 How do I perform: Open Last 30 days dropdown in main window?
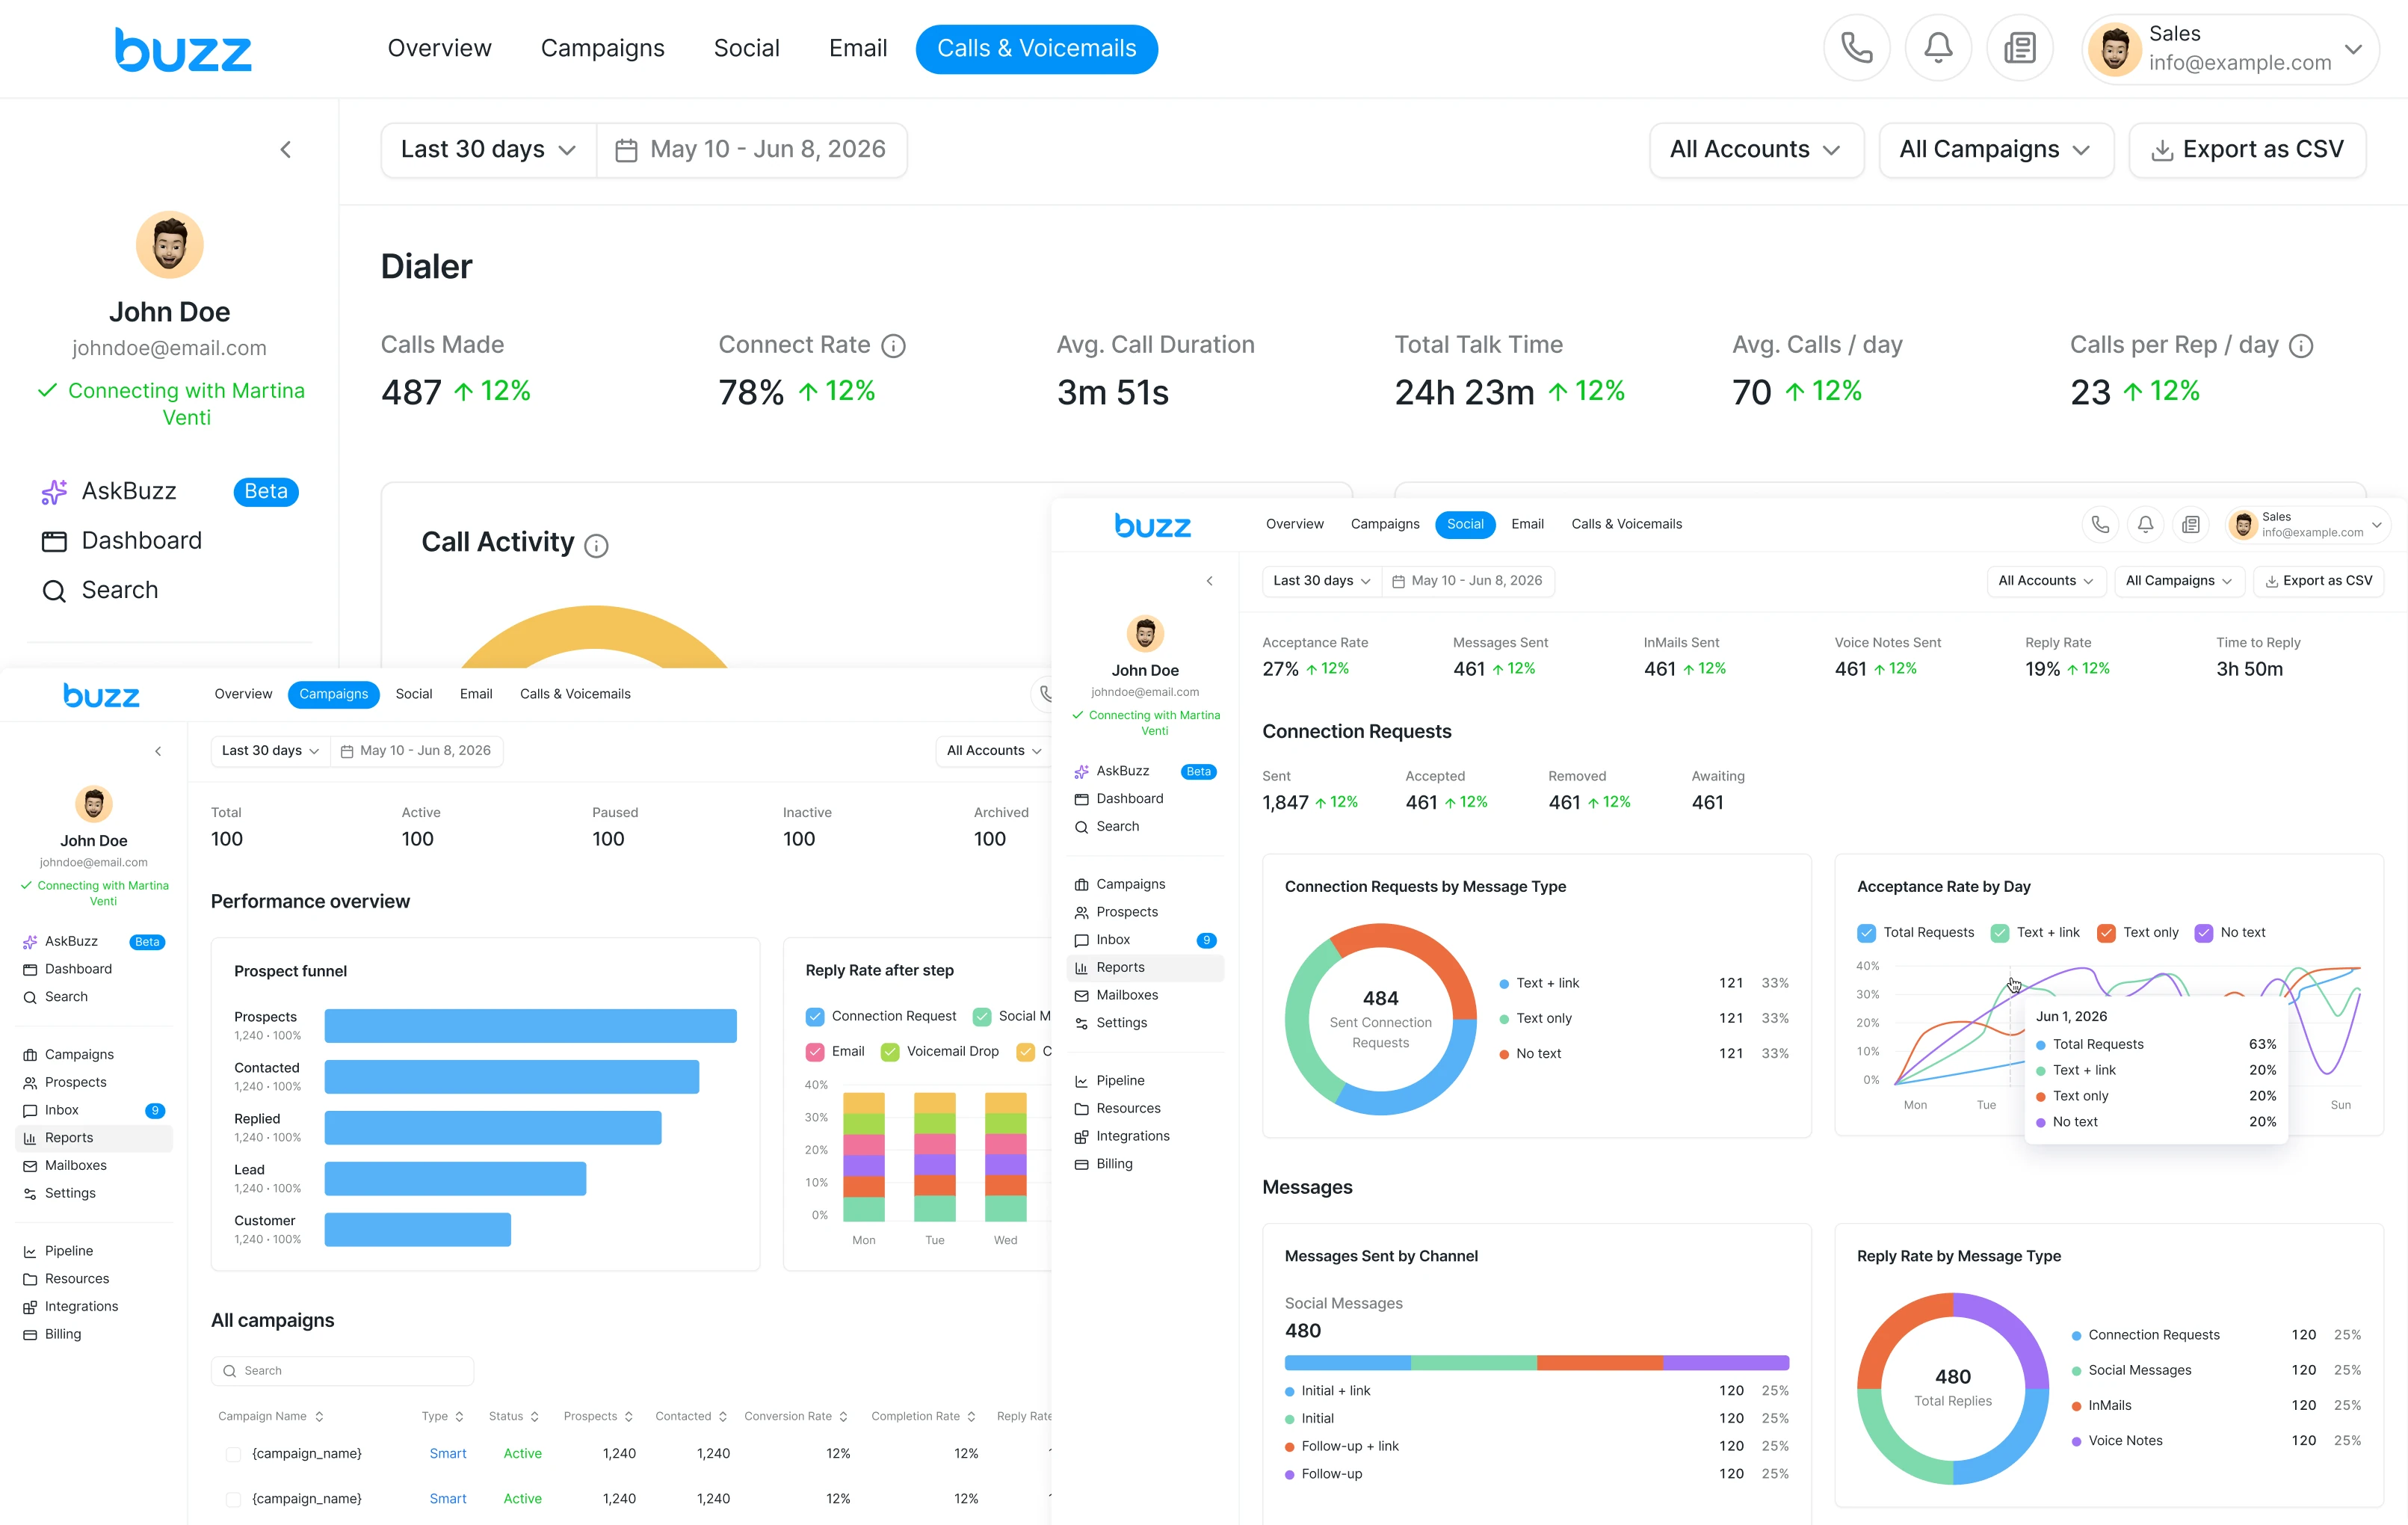point(488,150)
